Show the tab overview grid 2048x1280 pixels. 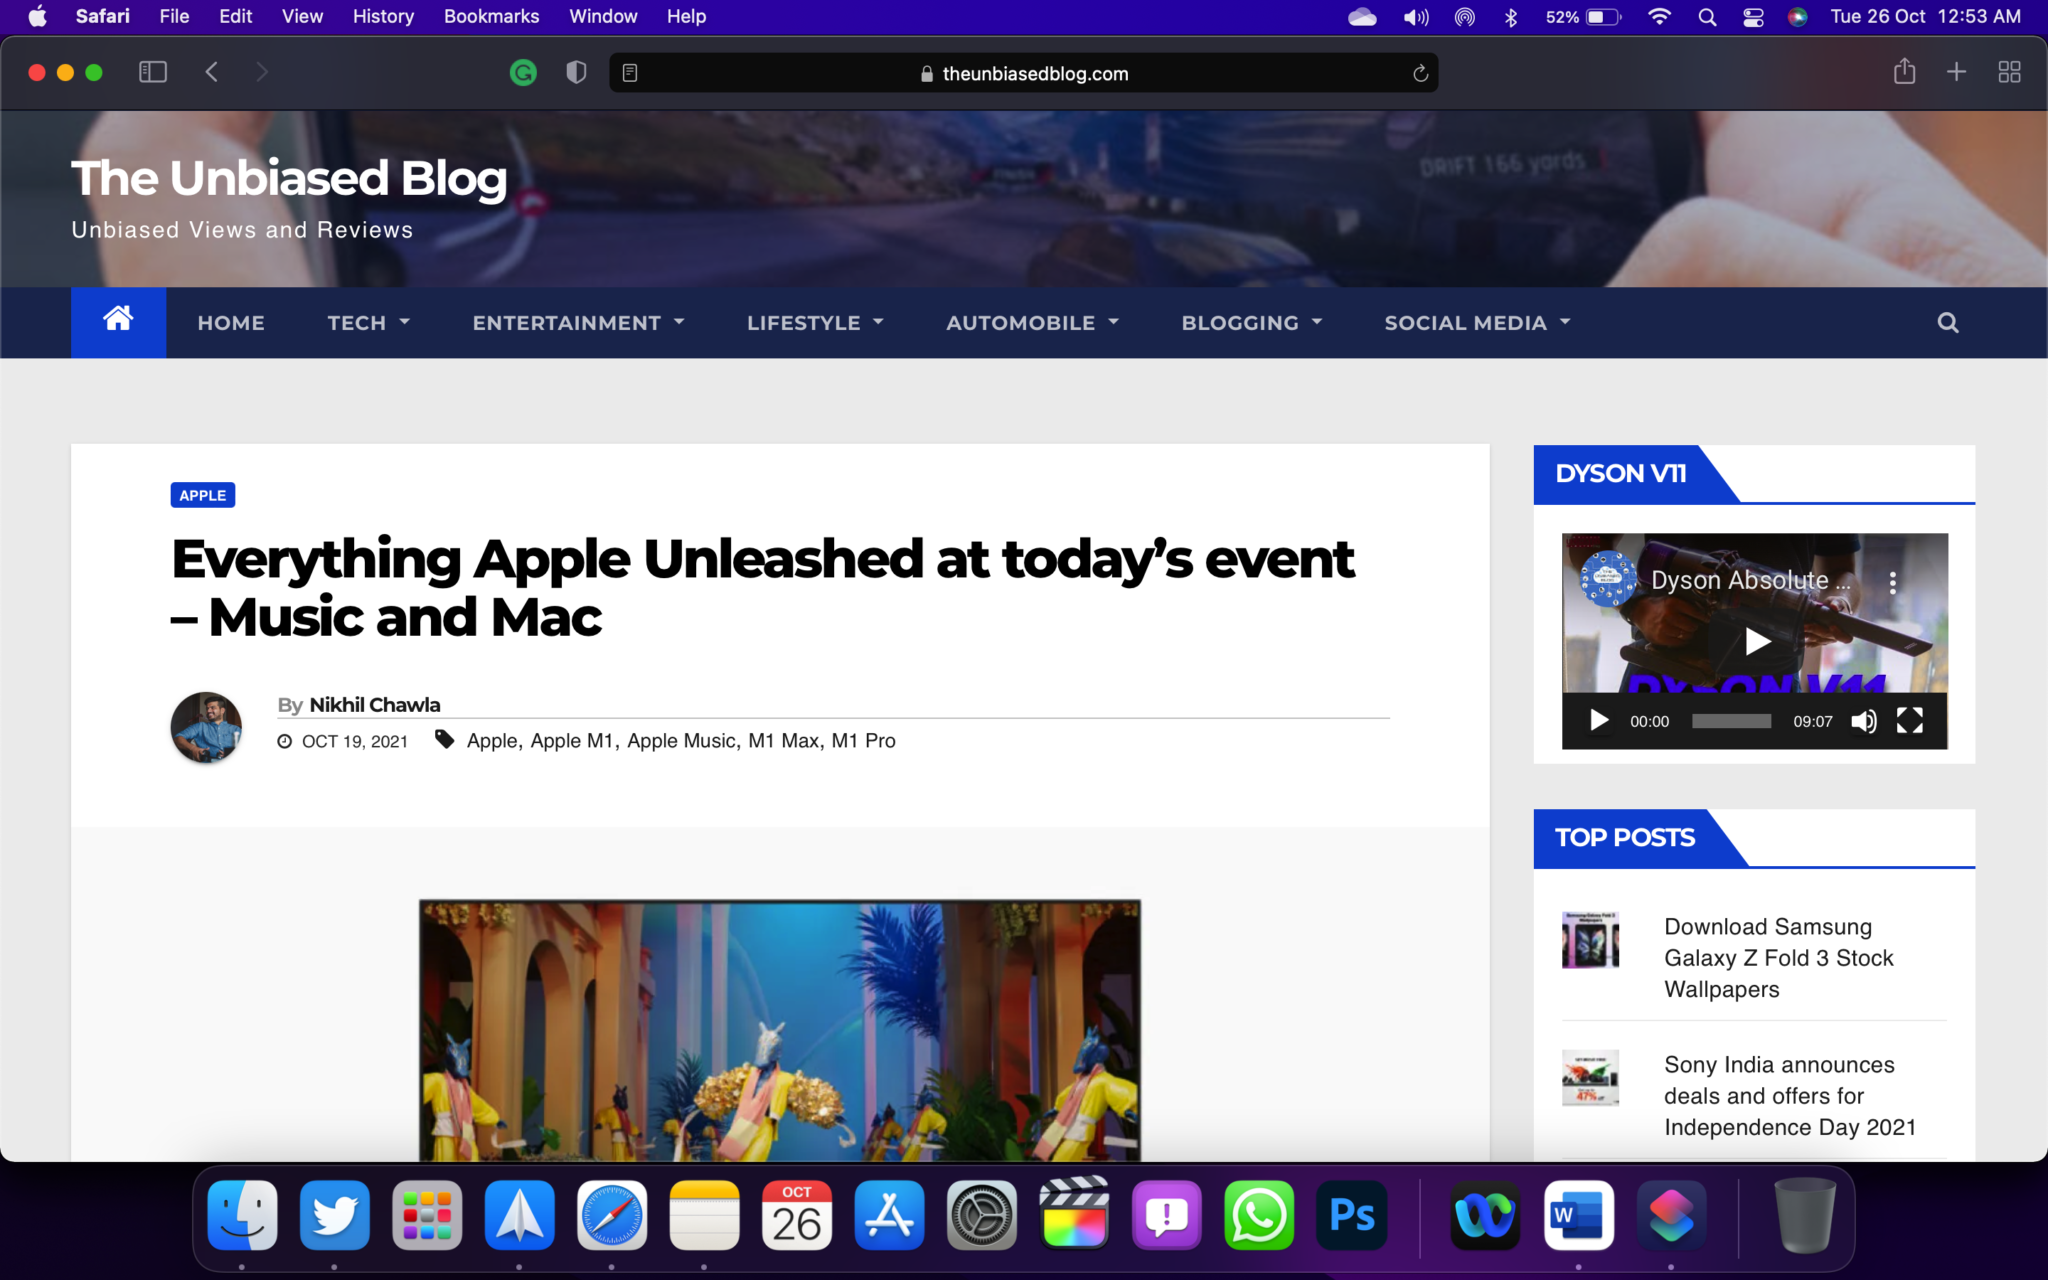(2009, 72)
